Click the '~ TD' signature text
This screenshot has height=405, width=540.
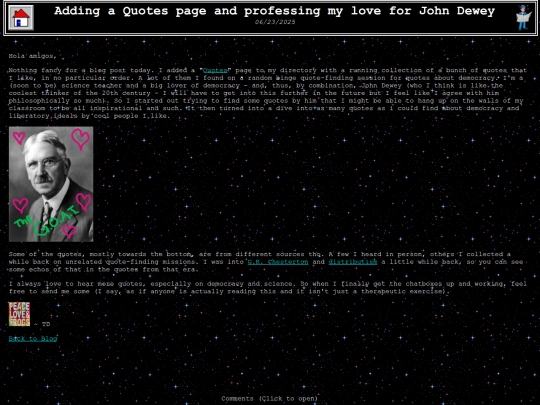point(42,324)
